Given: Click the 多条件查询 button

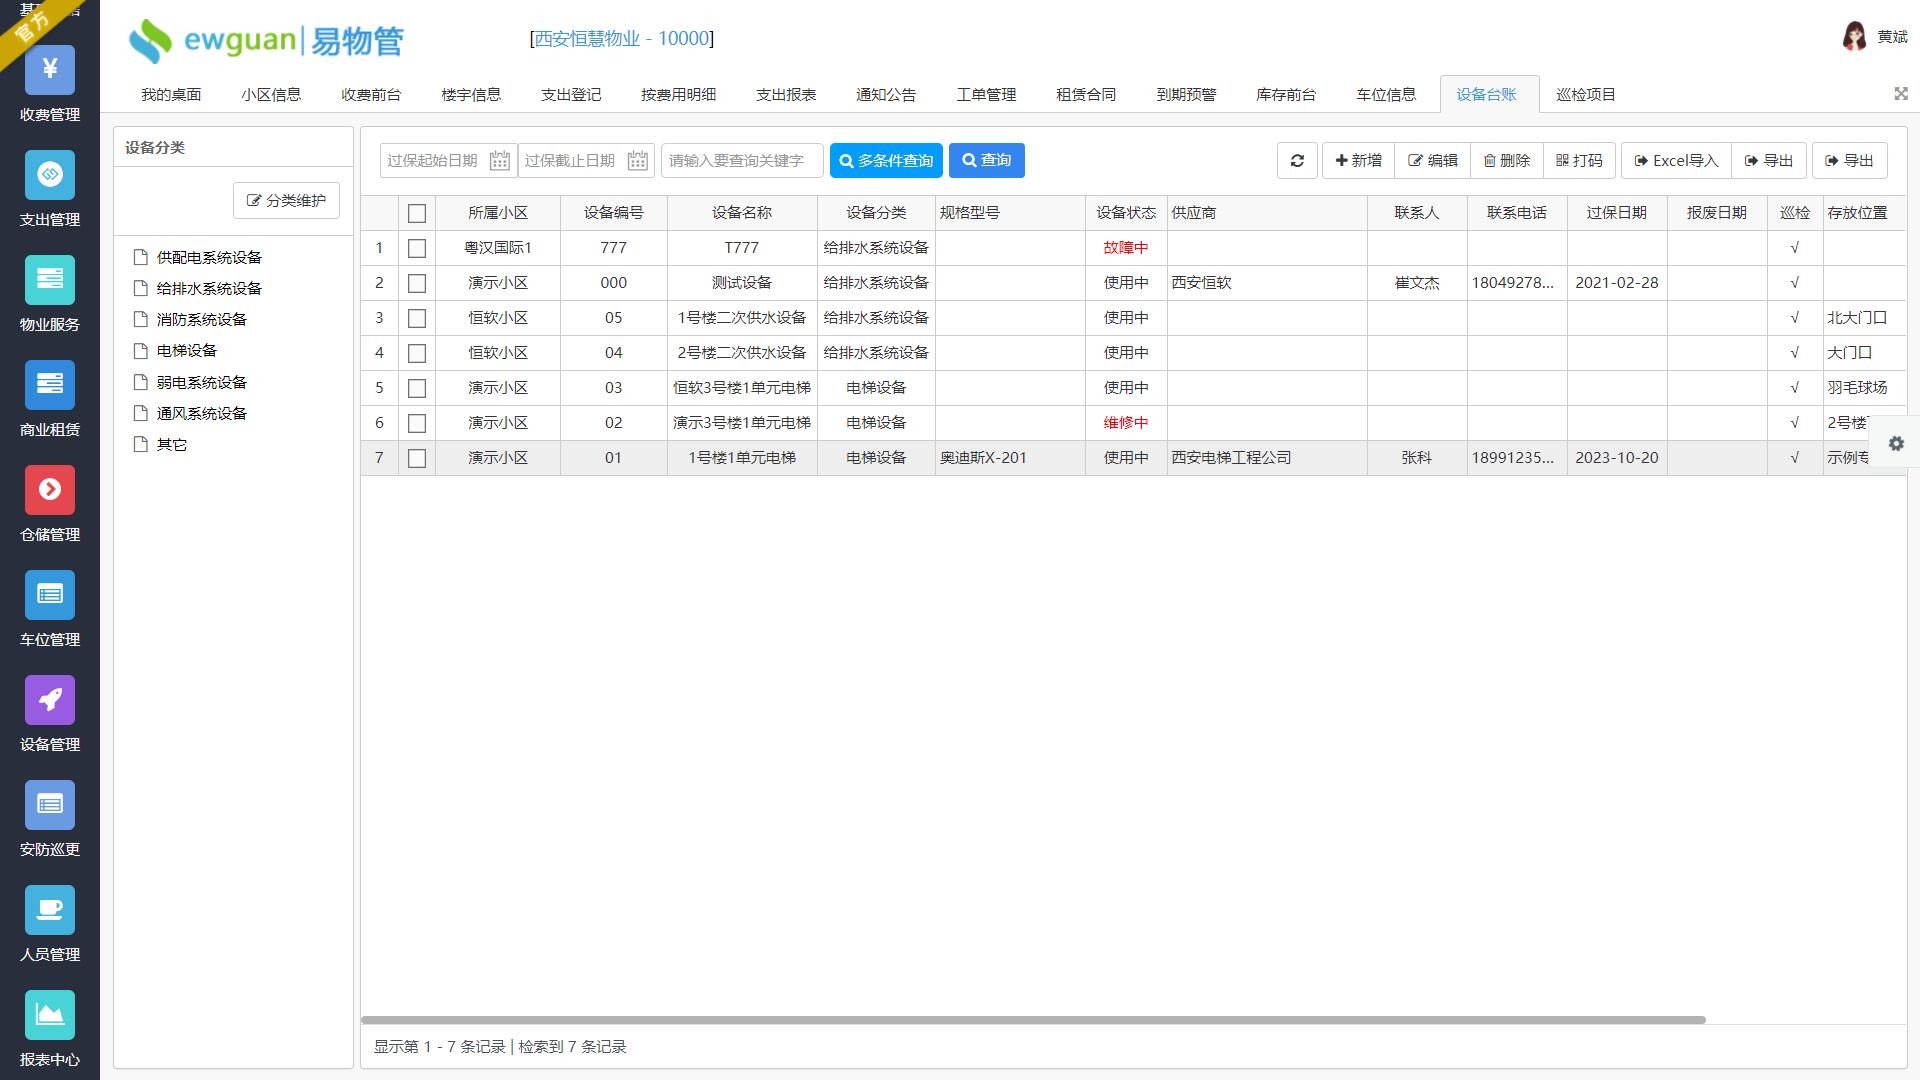Looking at the screenshot, I should click(886, 161).
